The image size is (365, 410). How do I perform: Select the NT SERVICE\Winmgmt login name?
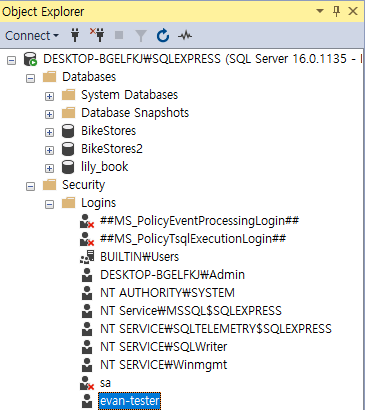(x=164, y=365)
